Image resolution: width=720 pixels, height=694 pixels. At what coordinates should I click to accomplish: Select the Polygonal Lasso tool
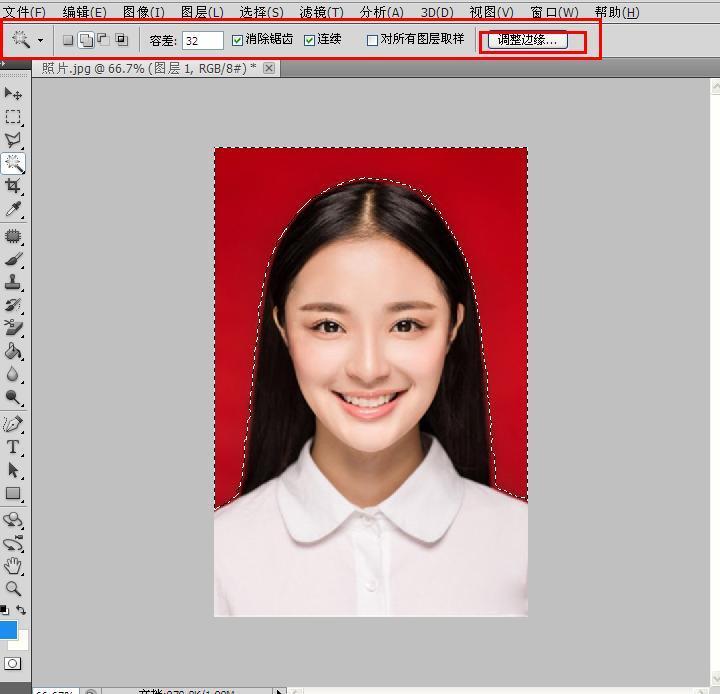click(x=13, y=140)
